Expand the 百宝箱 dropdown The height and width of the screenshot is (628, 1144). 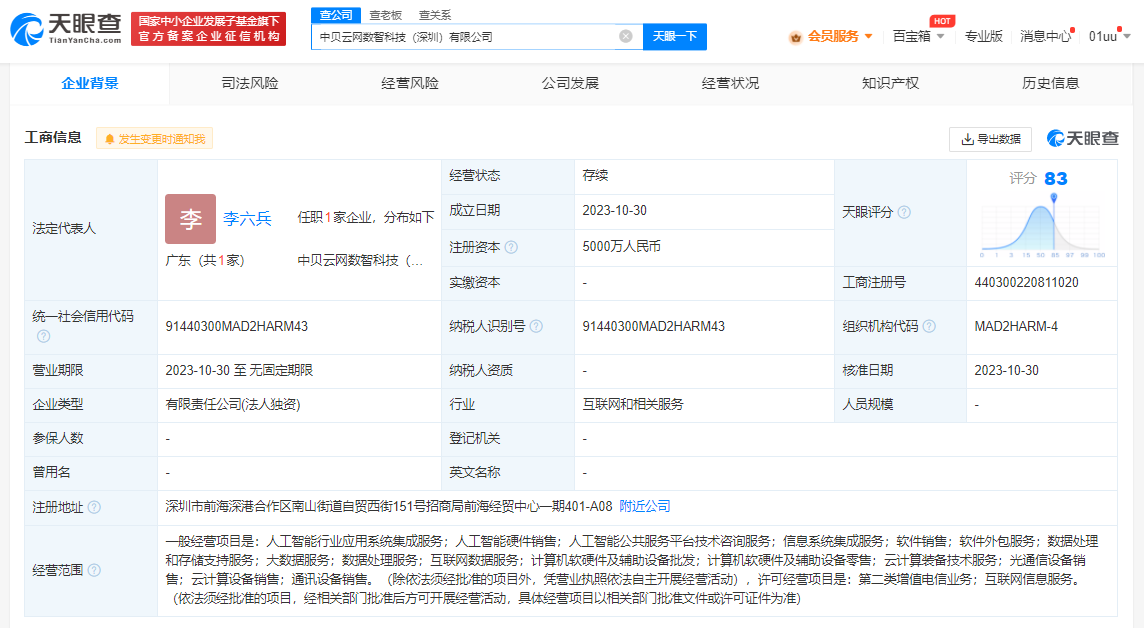coord(917,36)
